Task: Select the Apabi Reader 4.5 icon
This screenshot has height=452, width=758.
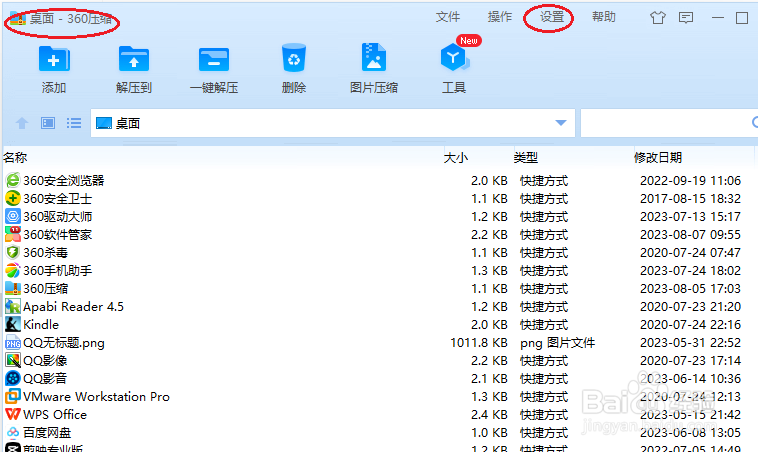Action: [x=13, y=306]
